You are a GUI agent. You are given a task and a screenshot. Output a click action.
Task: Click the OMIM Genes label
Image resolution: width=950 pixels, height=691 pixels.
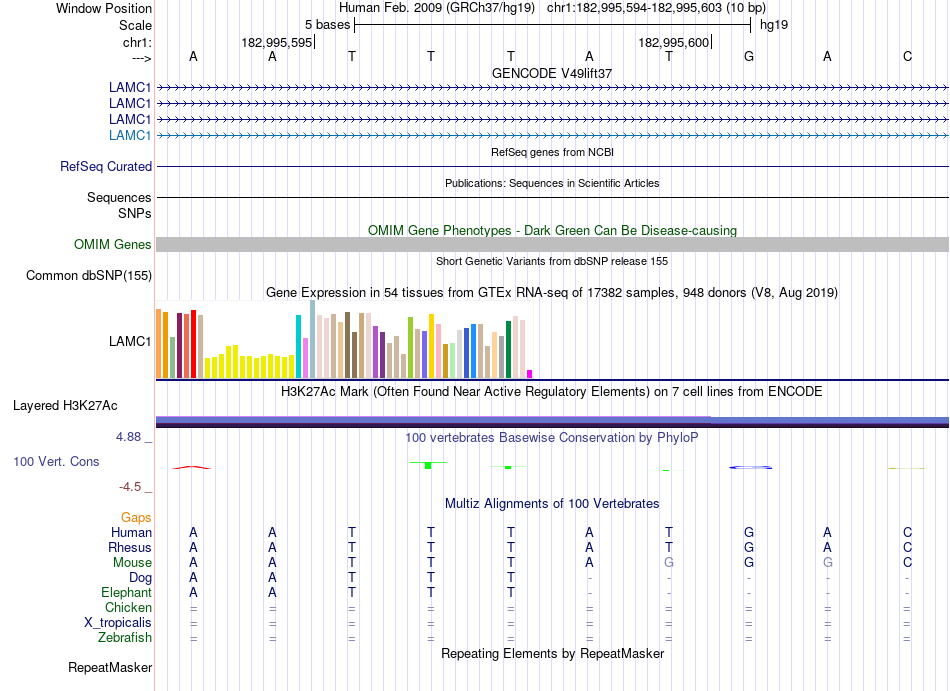(x=113, y=245)
